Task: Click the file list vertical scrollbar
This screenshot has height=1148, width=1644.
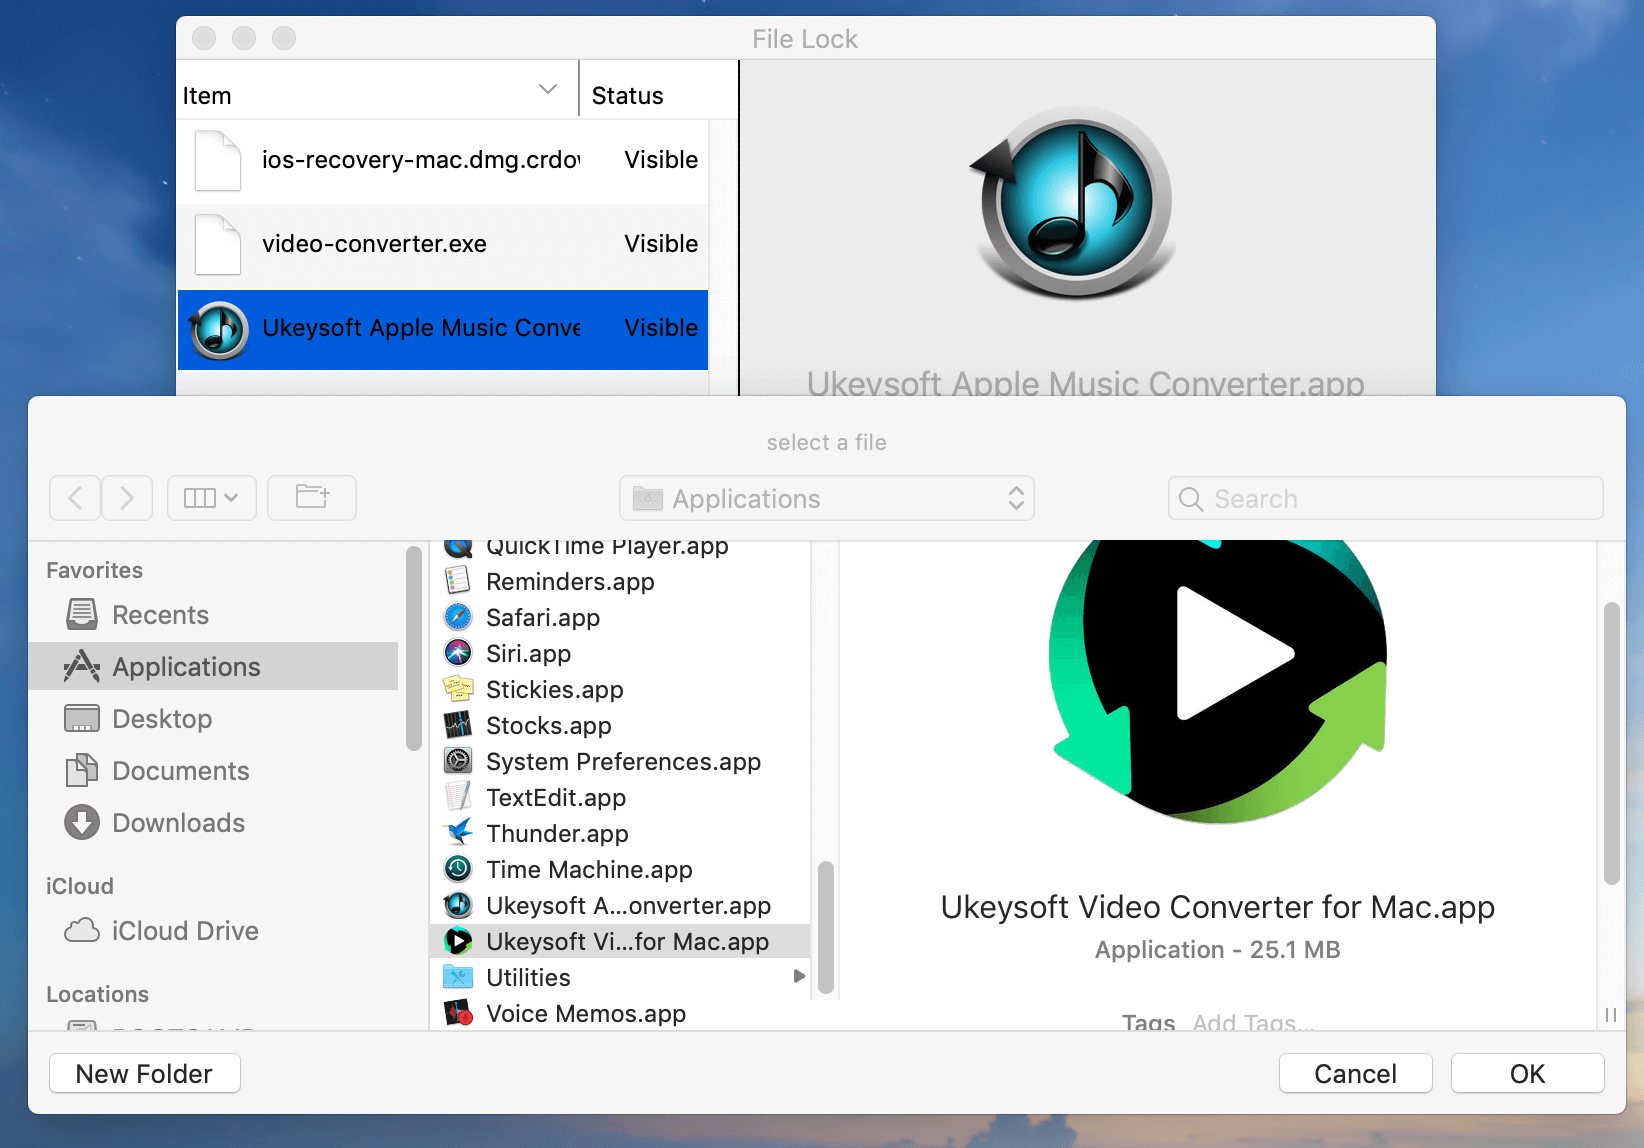Action: click(826, 927)
